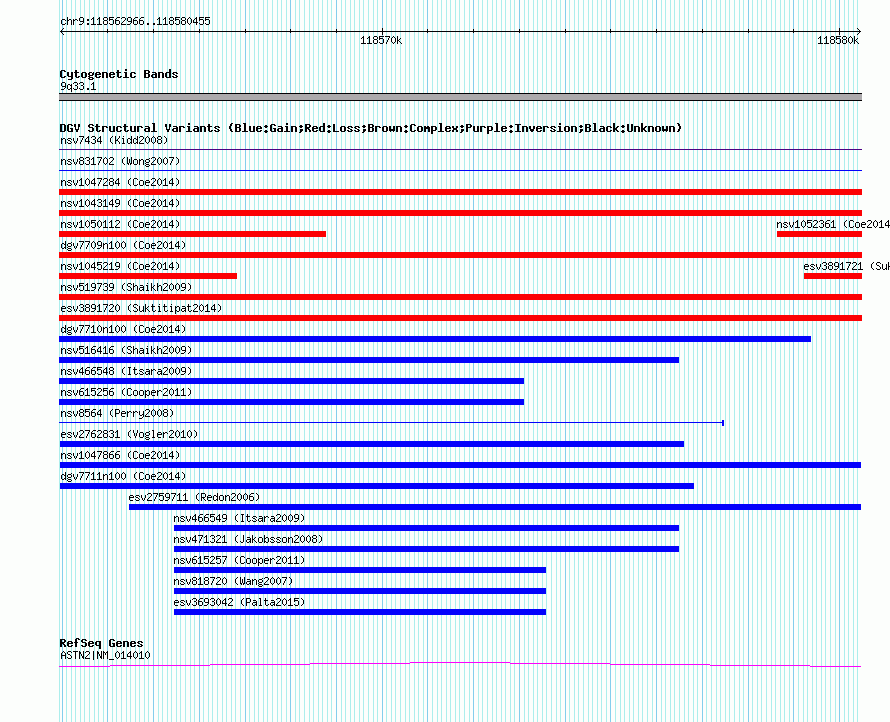Image resolution: width=890 pixels, height=722 pixels.
Task: Select the nsv8564 (Perry2008) label
Action: pos(117,413)
